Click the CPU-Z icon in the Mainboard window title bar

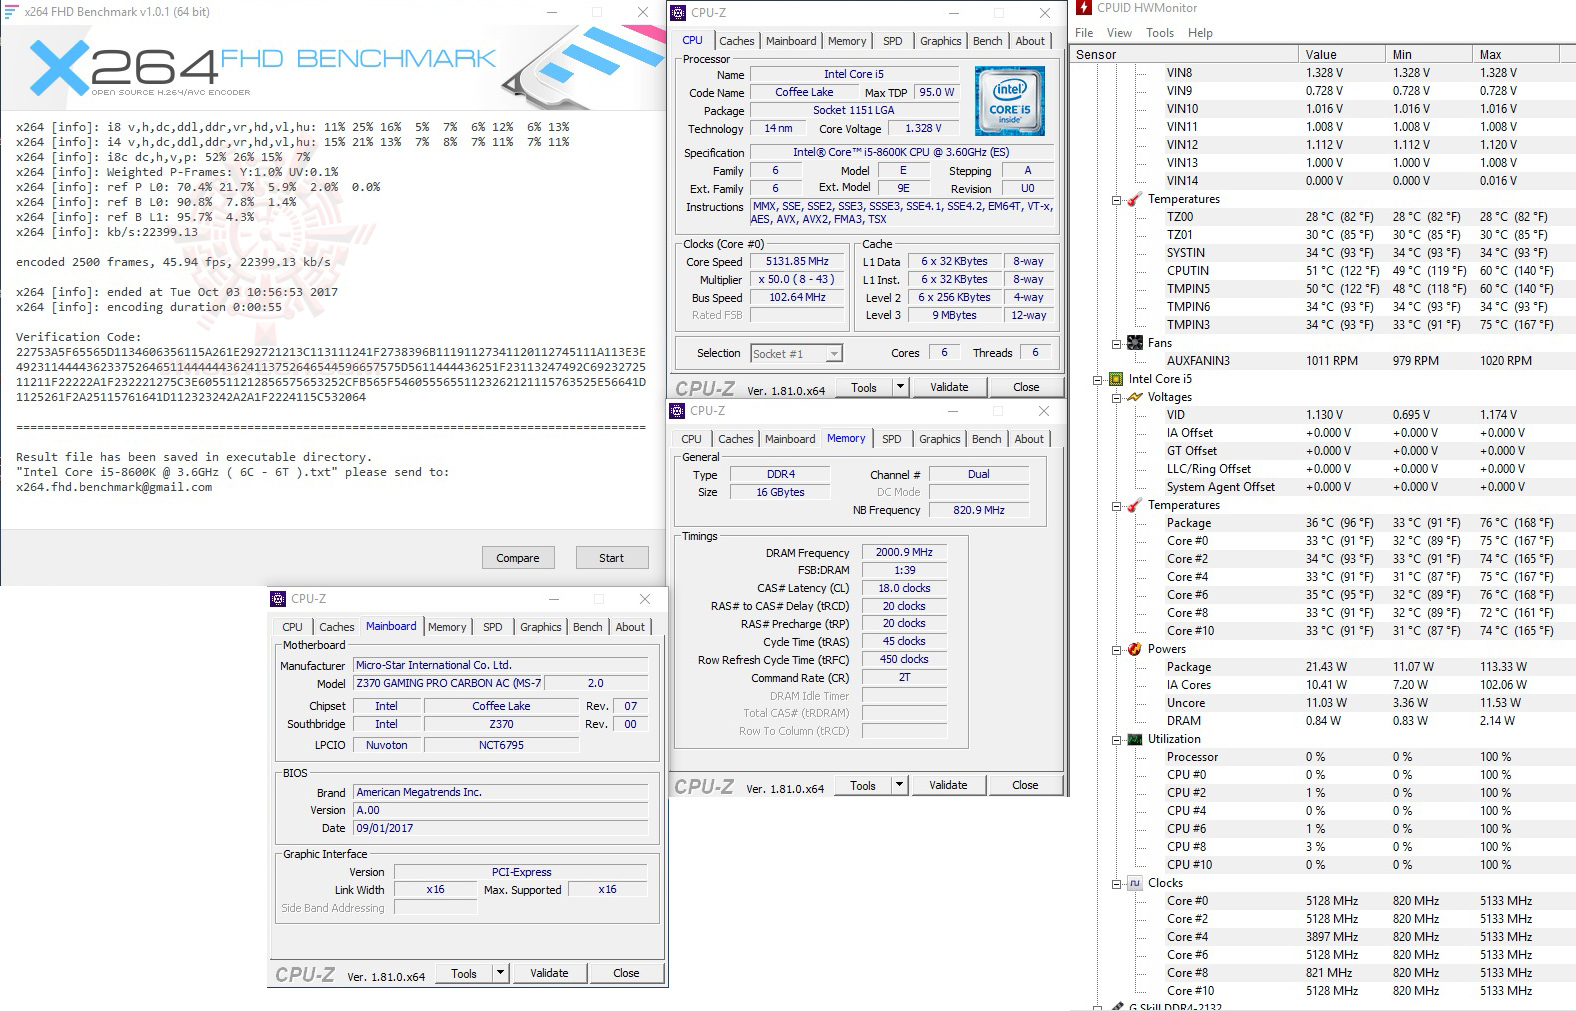(279, 599)
